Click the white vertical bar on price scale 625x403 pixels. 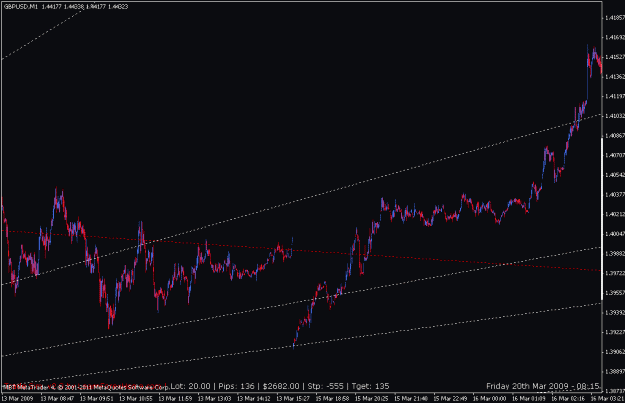[602, 219]
